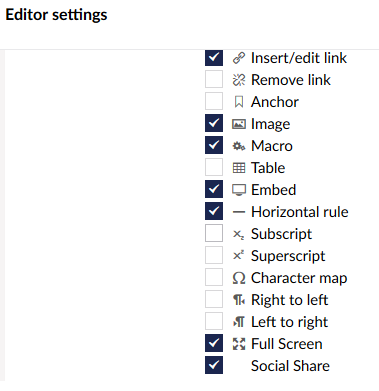Image resolution: width=379 pixels, height=391 pixels.
Task: Tick the Superscript checkbox
Action: point(214,255)
